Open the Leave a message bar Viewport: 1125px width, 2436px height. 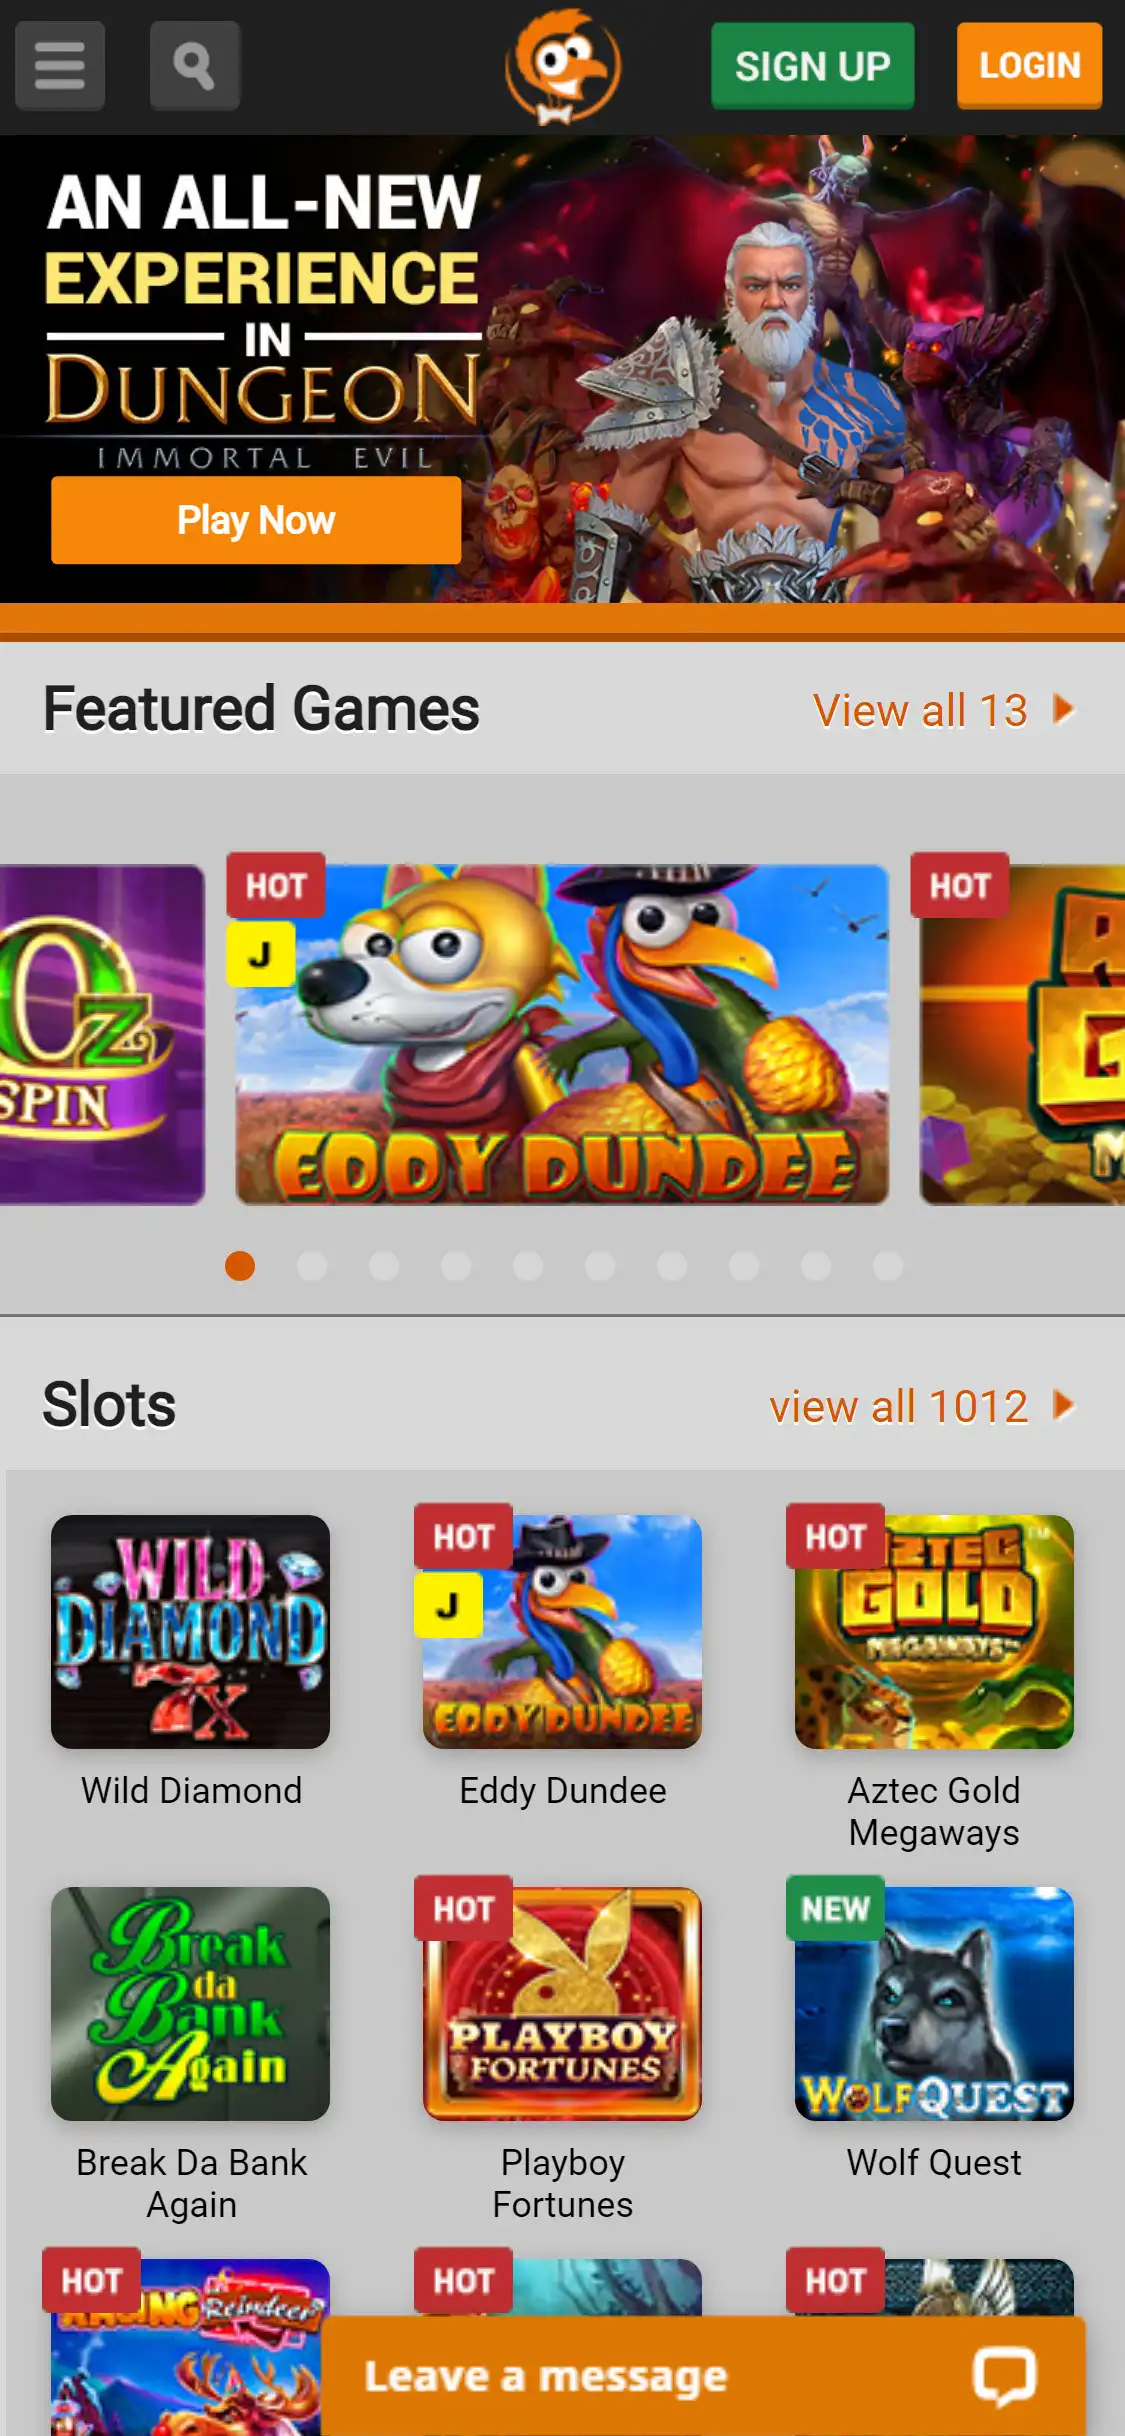(703, 2376)
